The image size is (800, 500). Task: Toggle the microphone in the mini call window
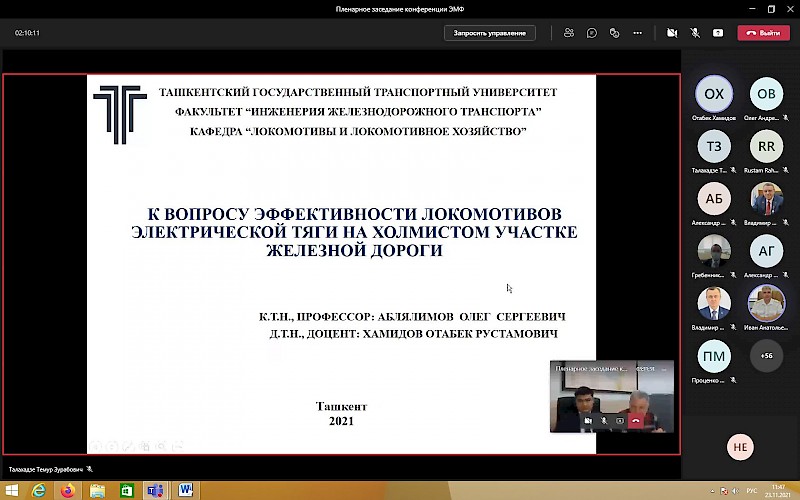(605, 421)
